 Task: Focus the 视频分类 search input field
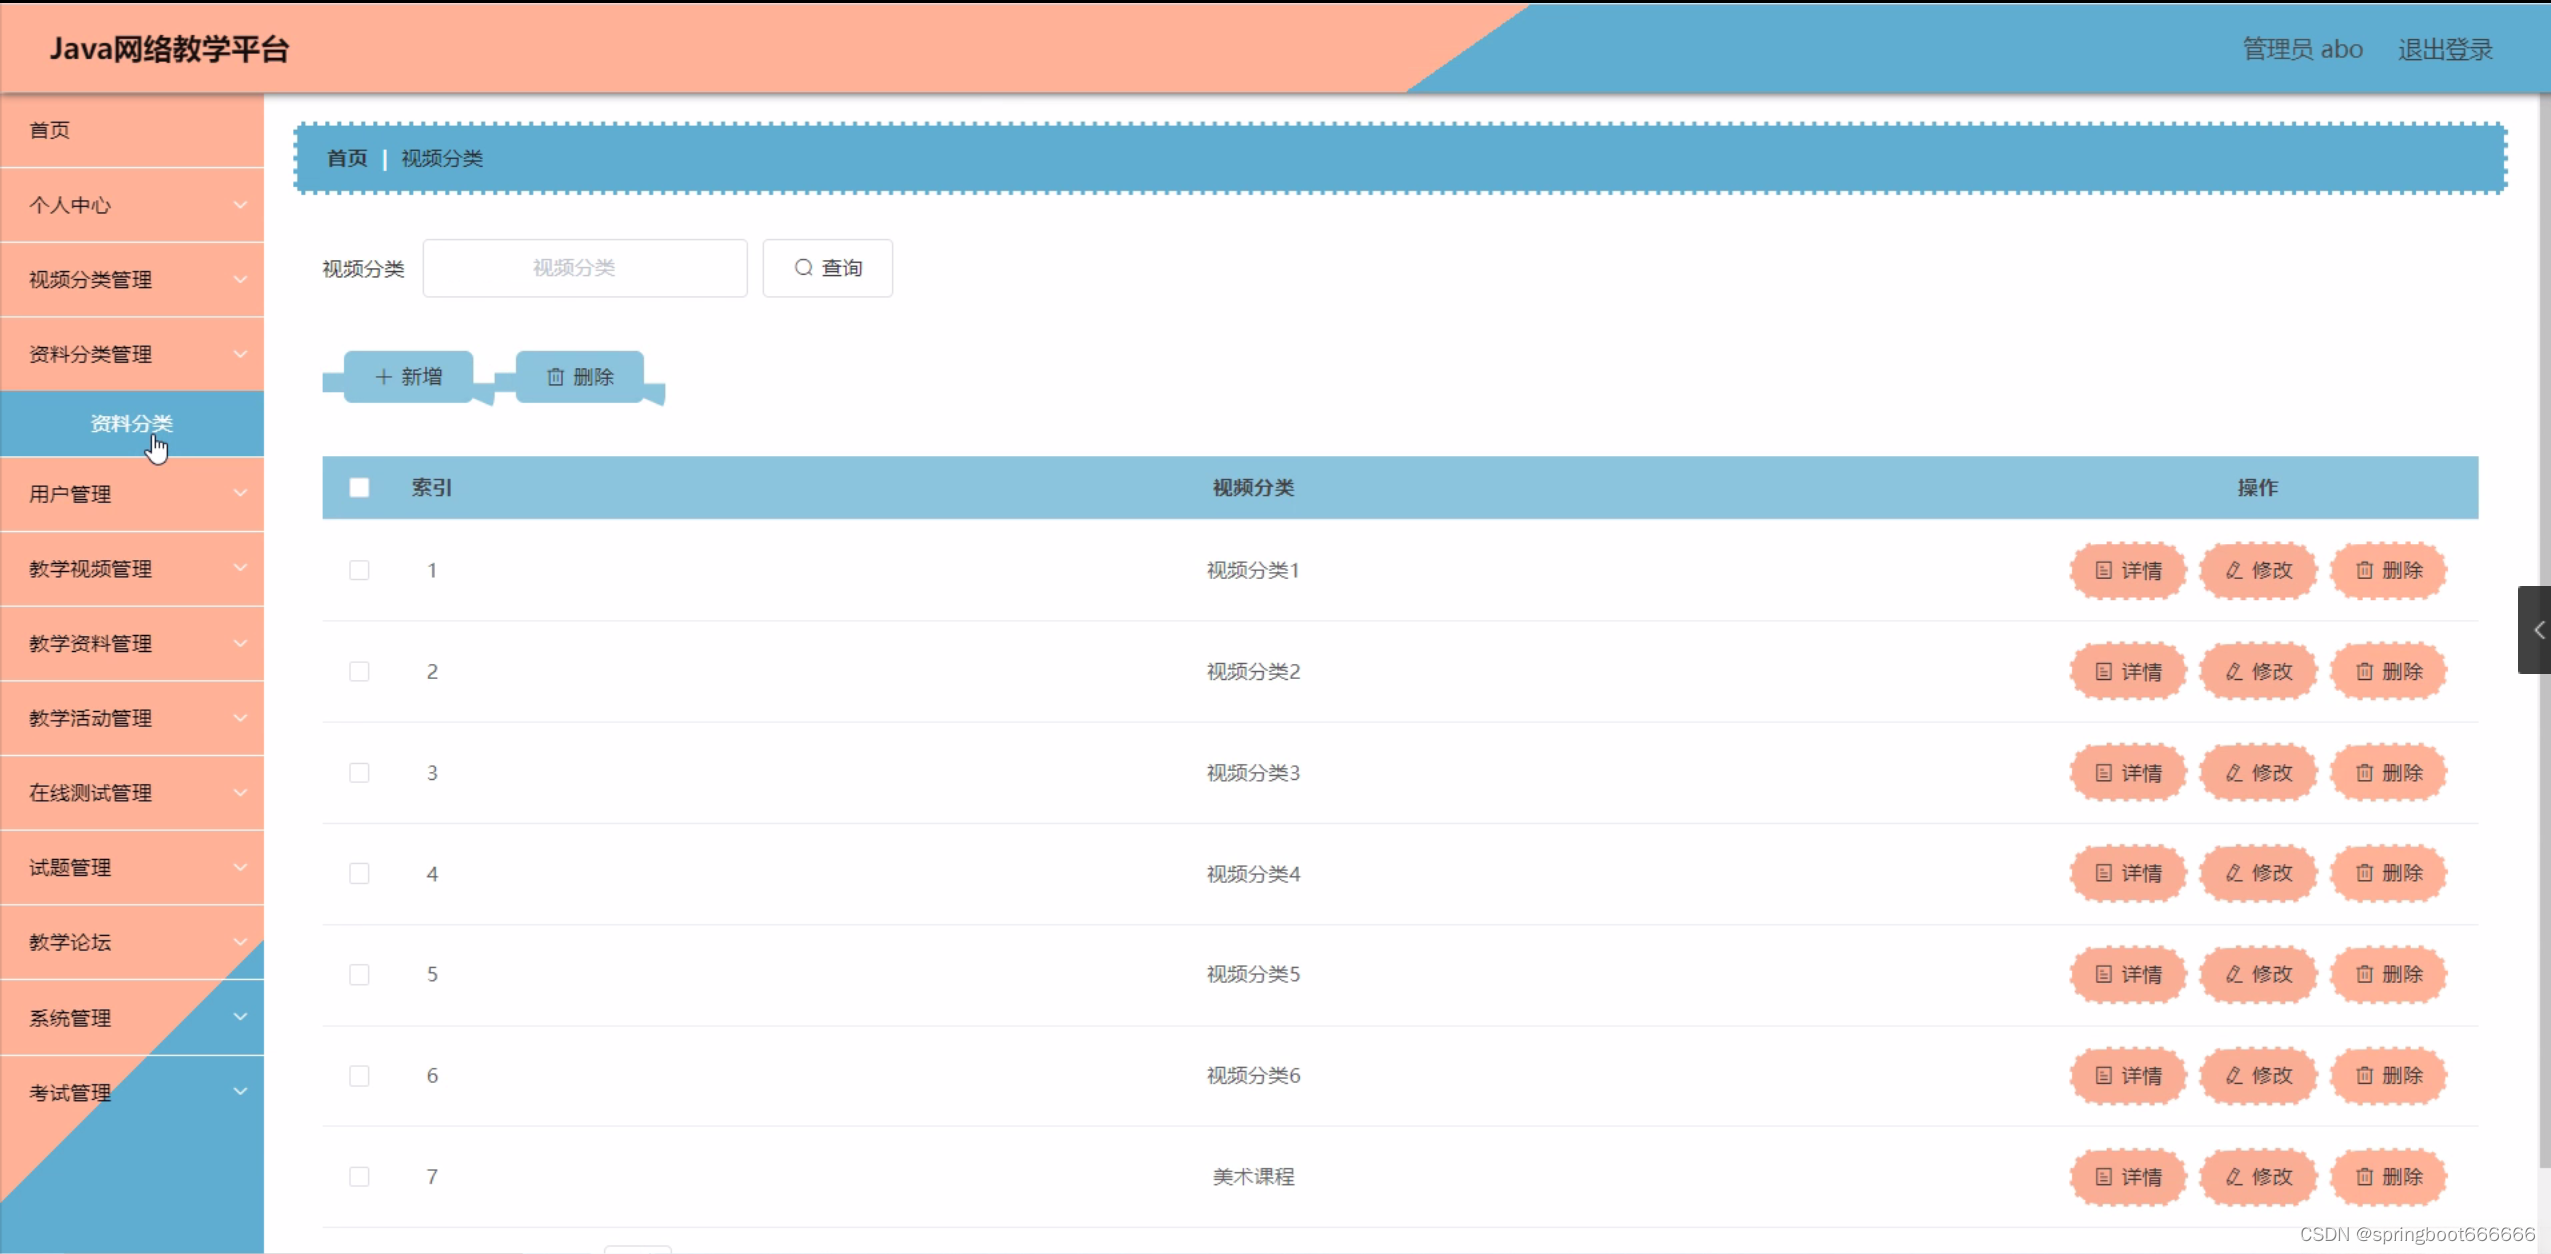[x=585, y=267]
